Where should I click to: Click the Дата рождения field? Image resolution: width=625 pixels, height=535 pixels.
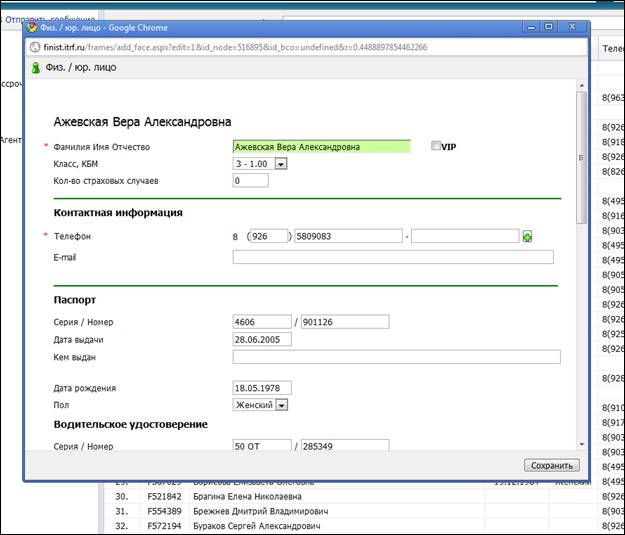point(262,388)
